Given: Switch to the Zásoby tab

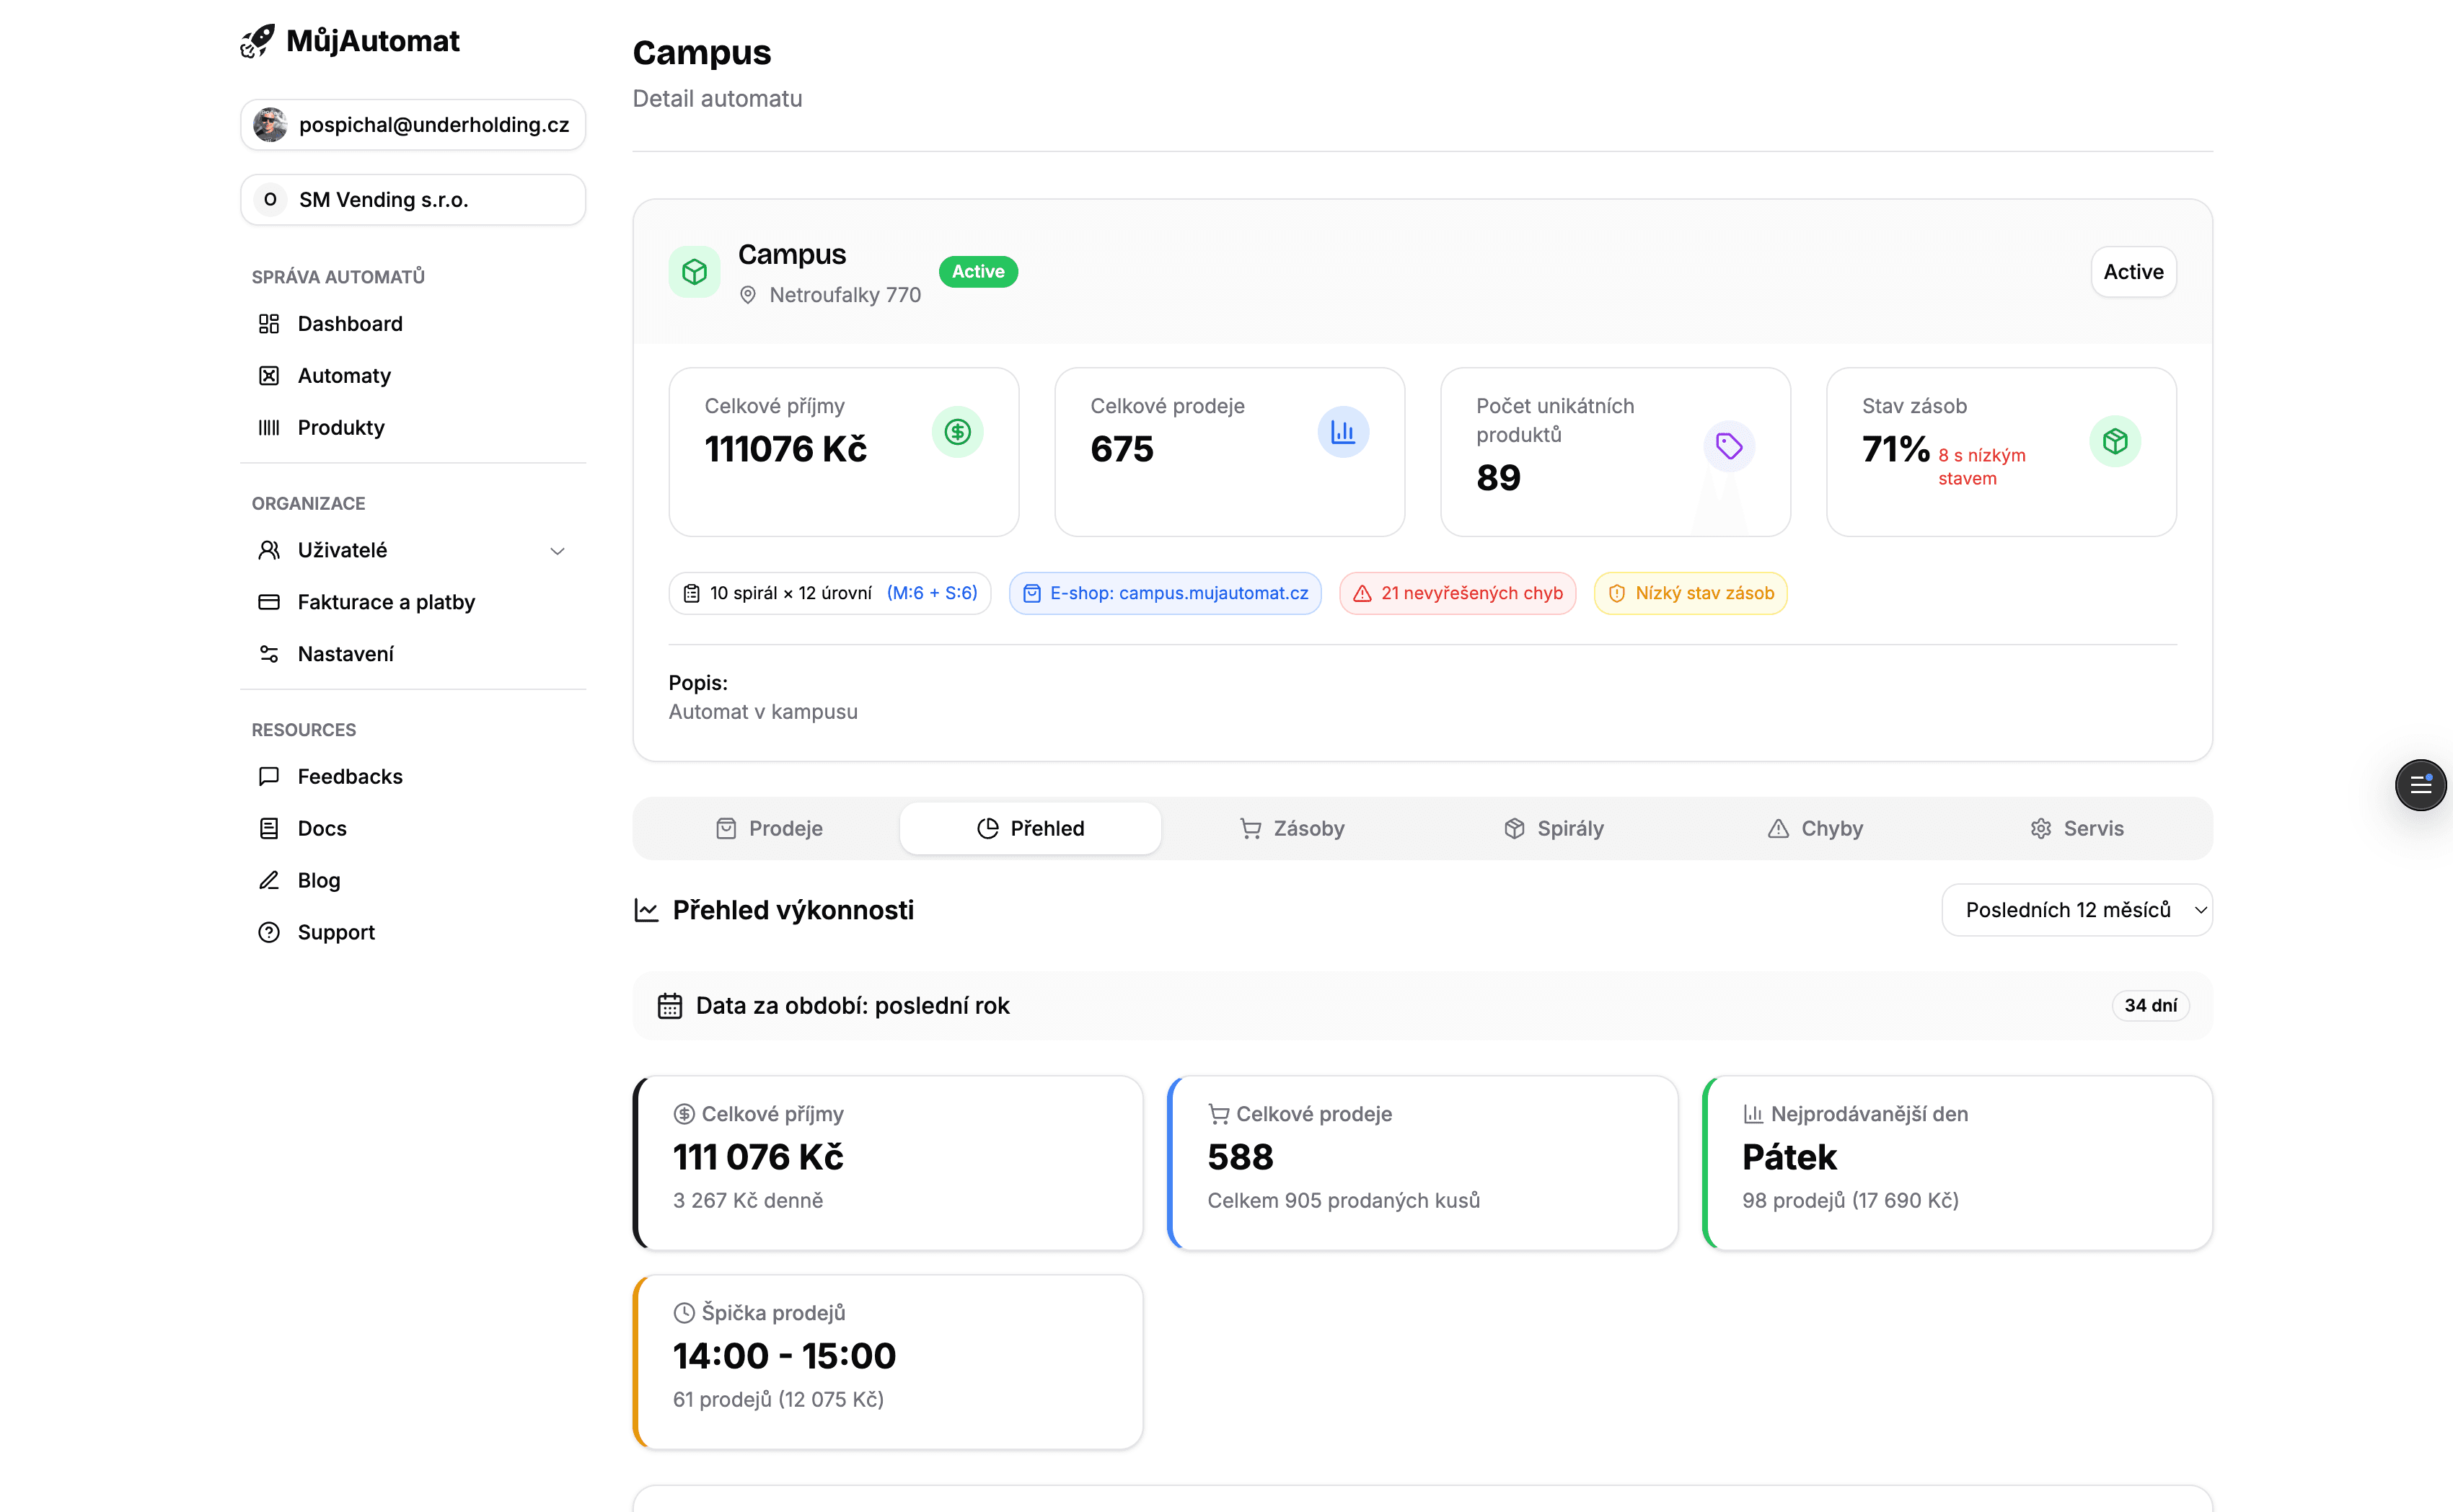Looking at the screenshot, I should (1292, 829).
